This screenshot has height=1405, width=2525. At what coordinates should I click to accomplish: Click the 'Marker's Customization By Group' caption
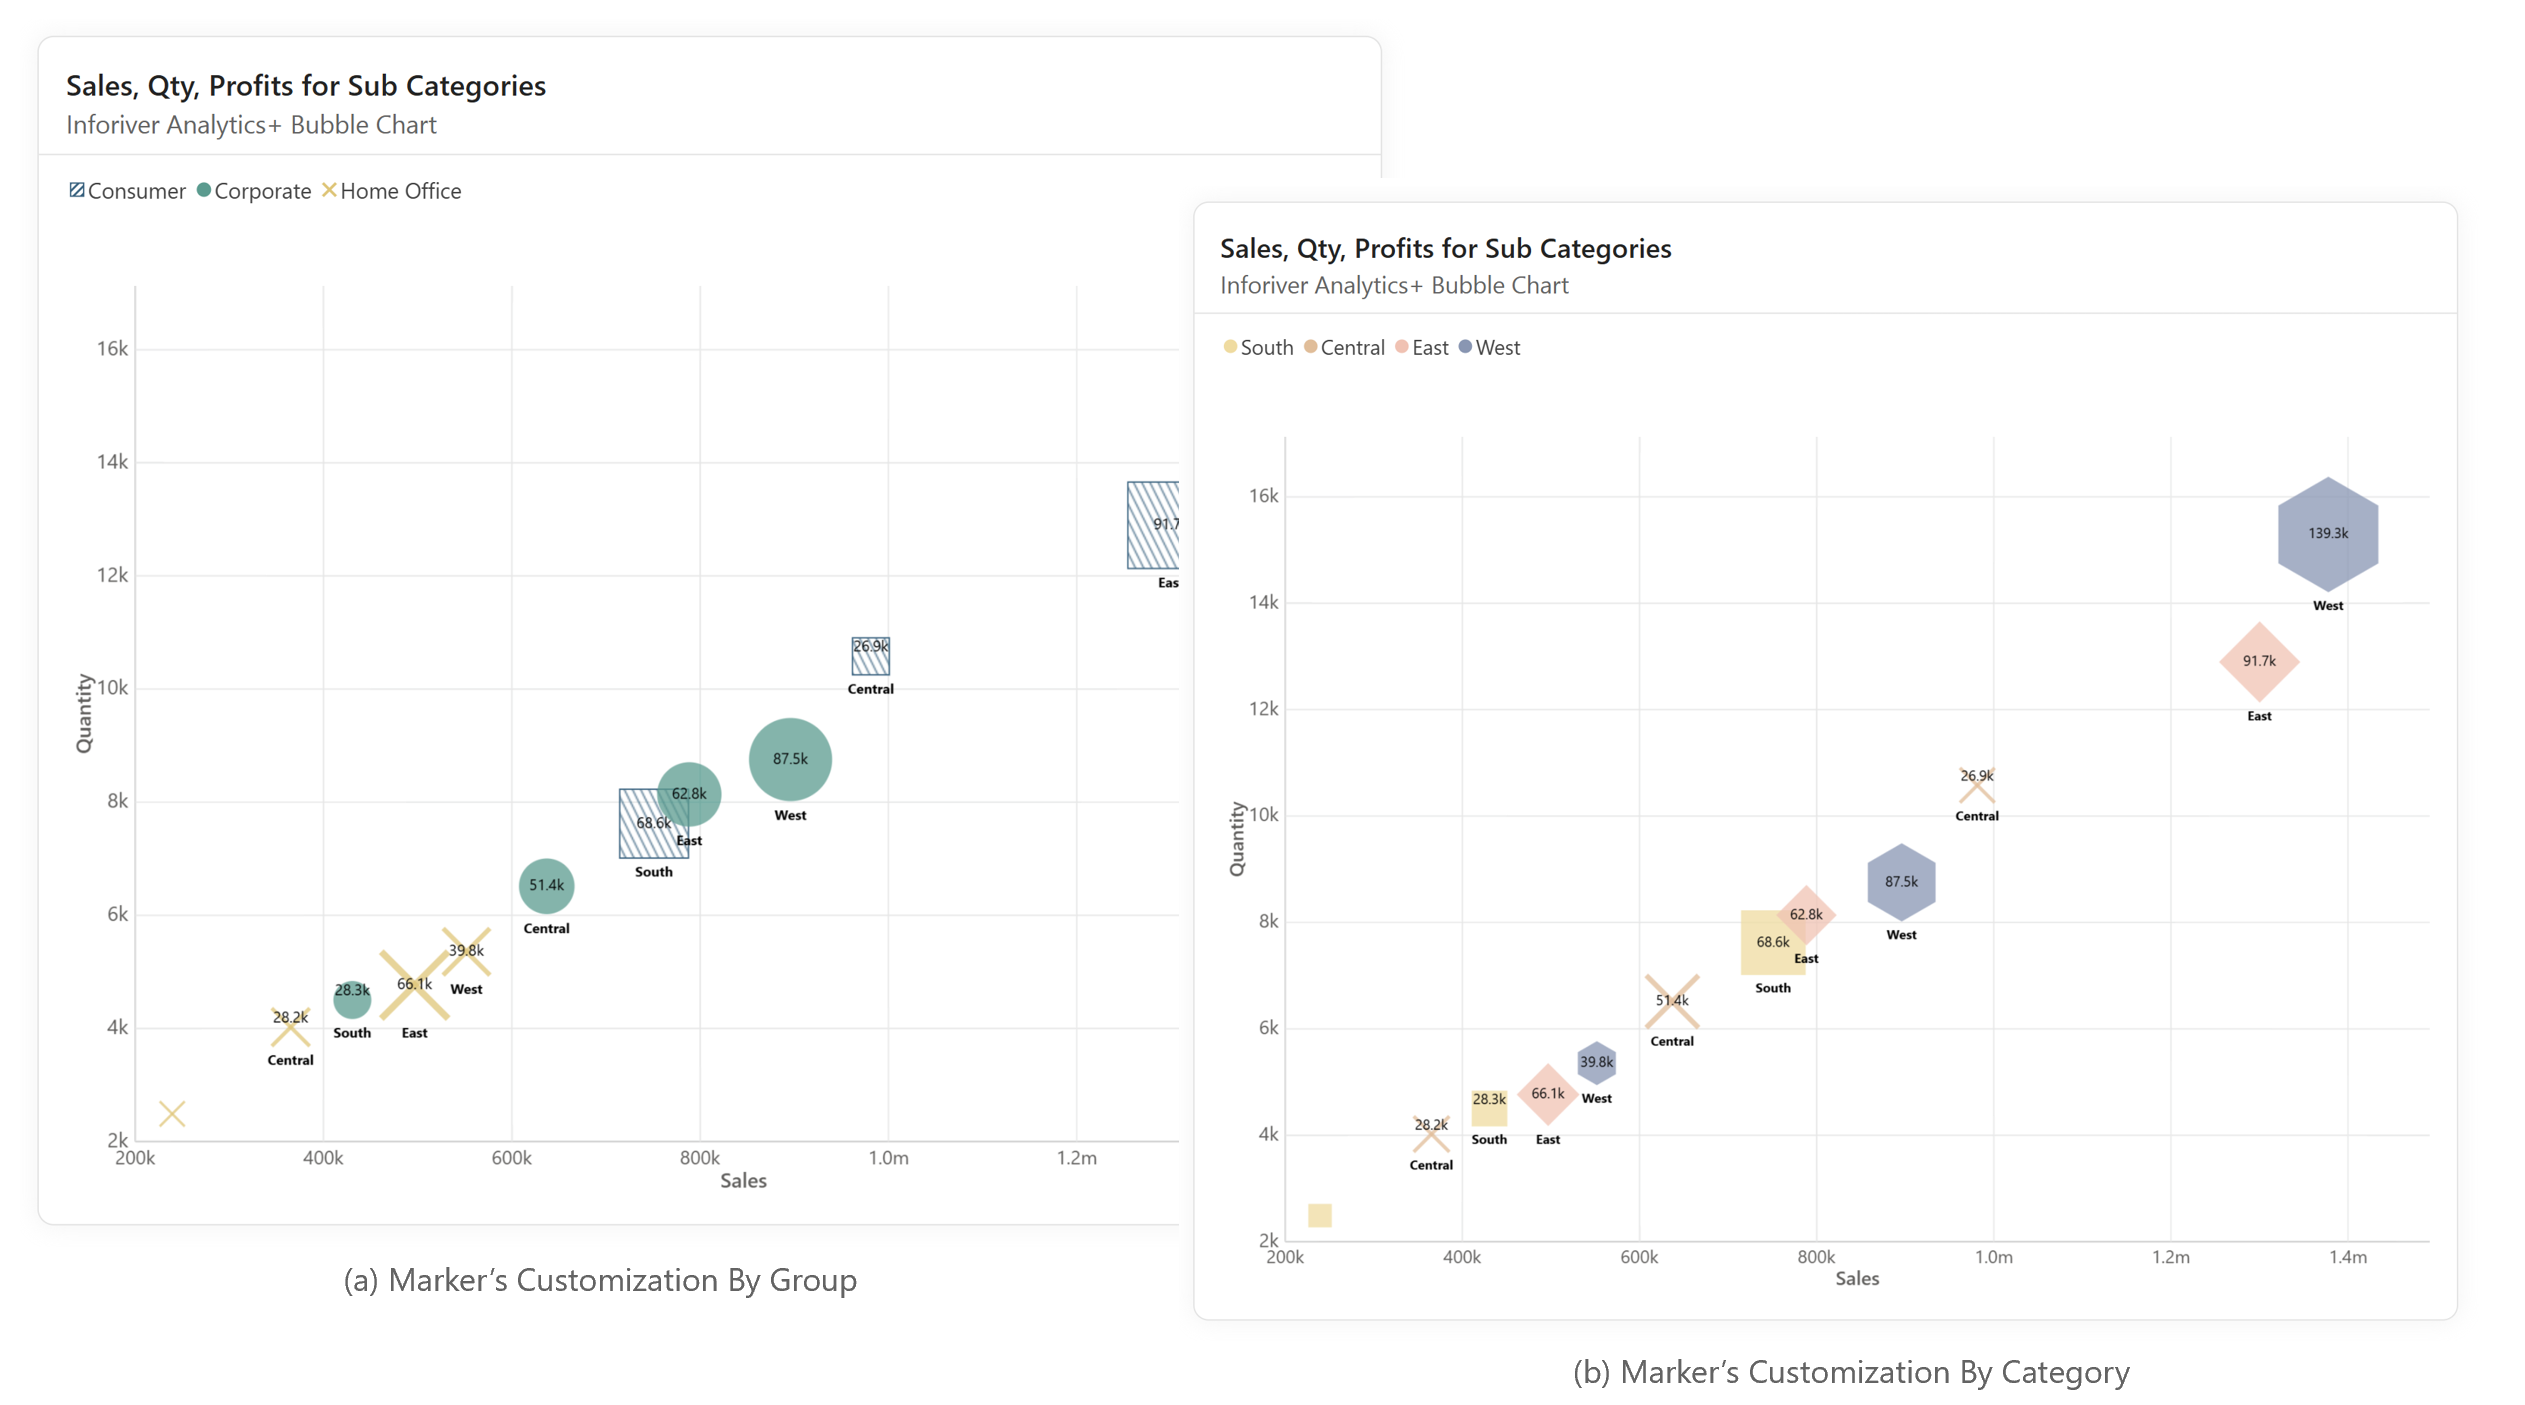coord(600,1280)
